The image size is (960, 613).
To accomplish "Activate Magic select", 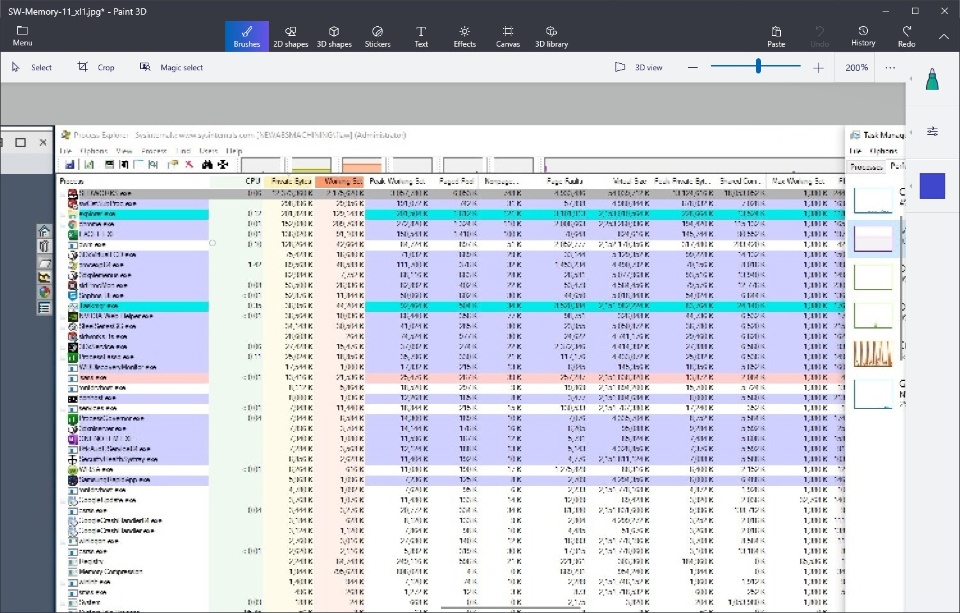I will coord(171,67).
